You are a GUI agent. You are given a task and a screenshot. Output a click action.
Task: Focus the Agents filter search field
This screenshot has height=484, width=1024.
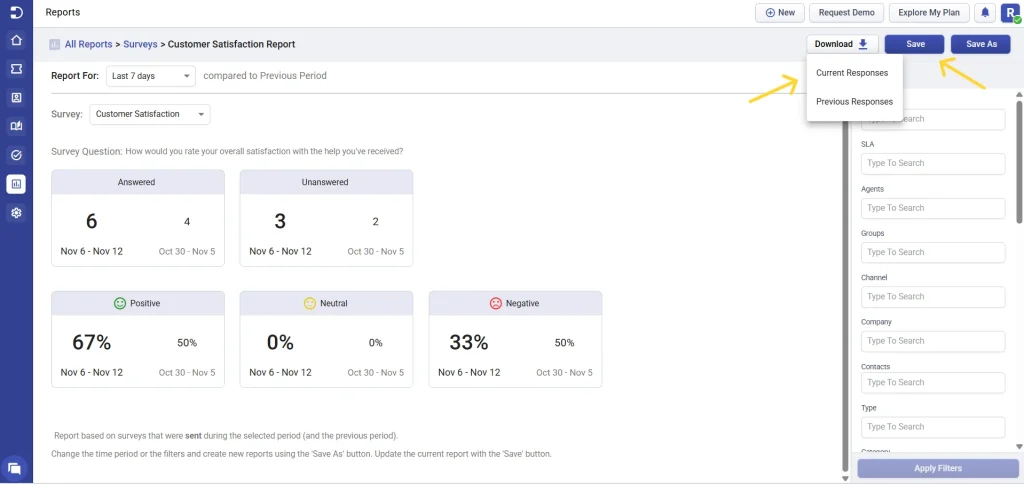[x=933, y=208]
